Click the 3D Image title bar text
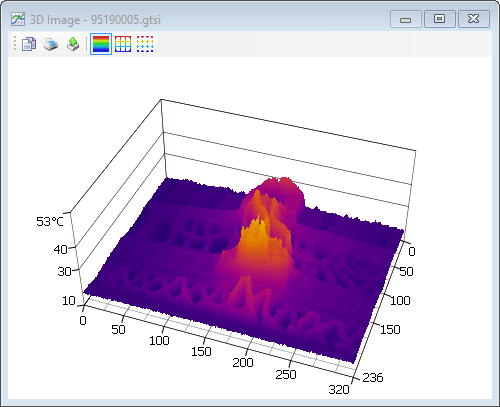 (x=95, y=20)
